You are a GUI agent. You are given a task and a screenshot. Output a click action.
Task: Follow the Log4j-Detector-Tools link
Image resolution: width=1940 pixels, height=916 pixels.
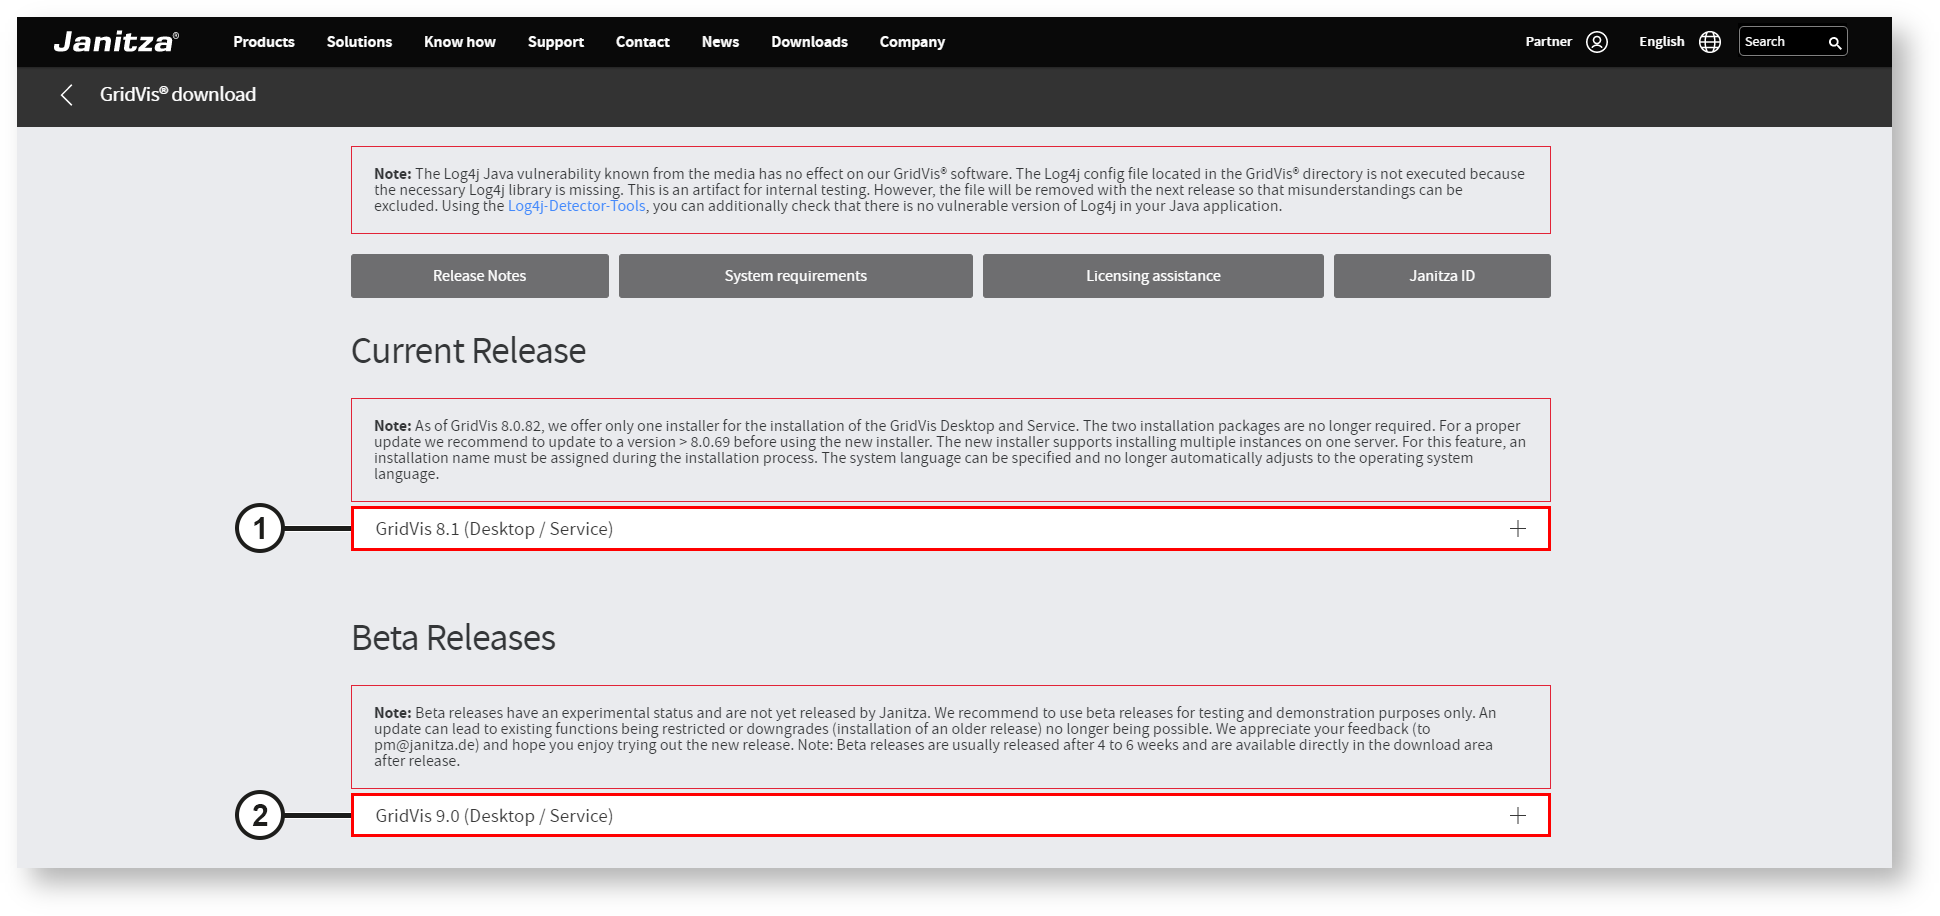point(576,206)
